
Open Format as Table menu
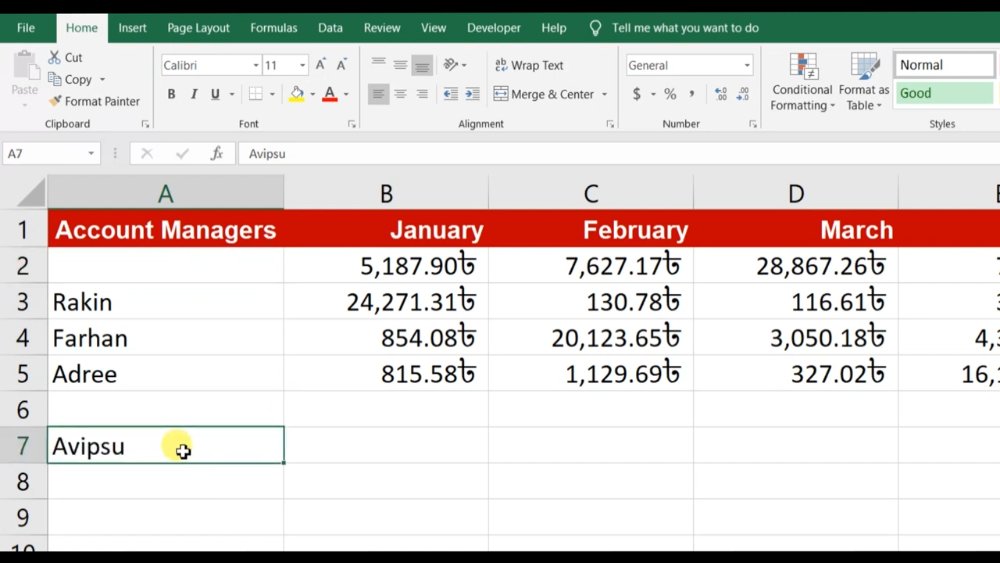(x=864, y=82)
